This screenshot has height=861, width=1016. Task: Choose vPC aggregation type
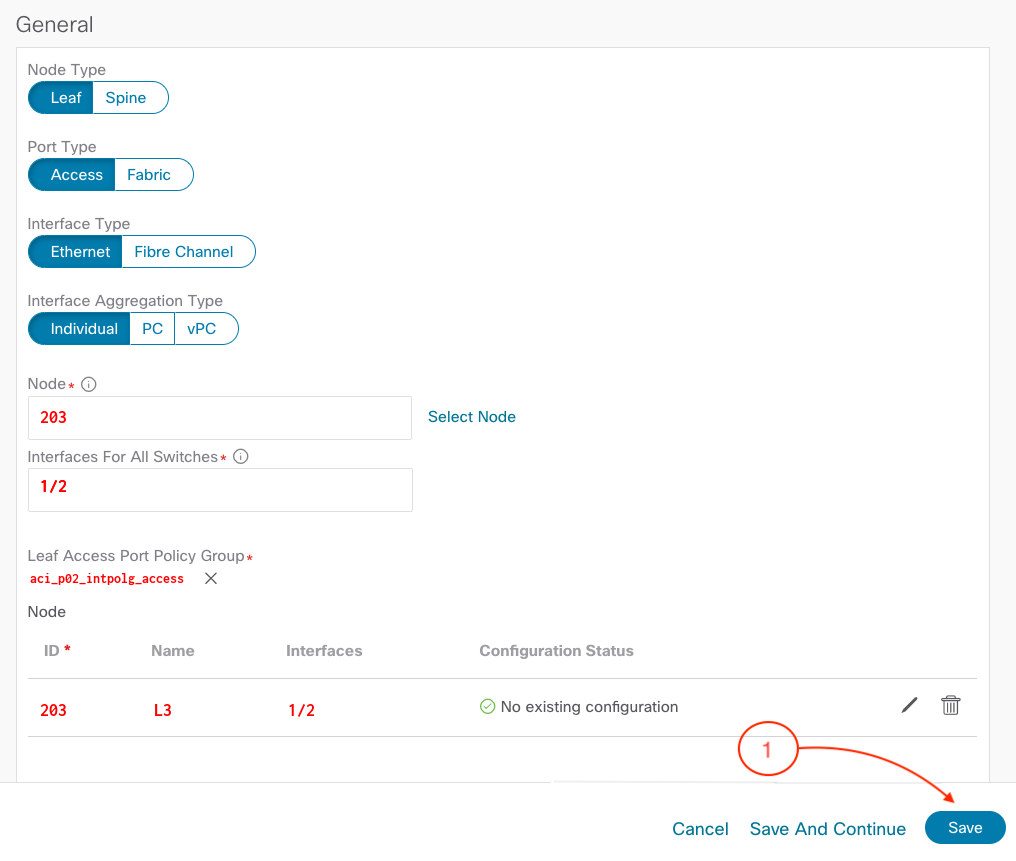pyautogui.click(x=205, y=329)
